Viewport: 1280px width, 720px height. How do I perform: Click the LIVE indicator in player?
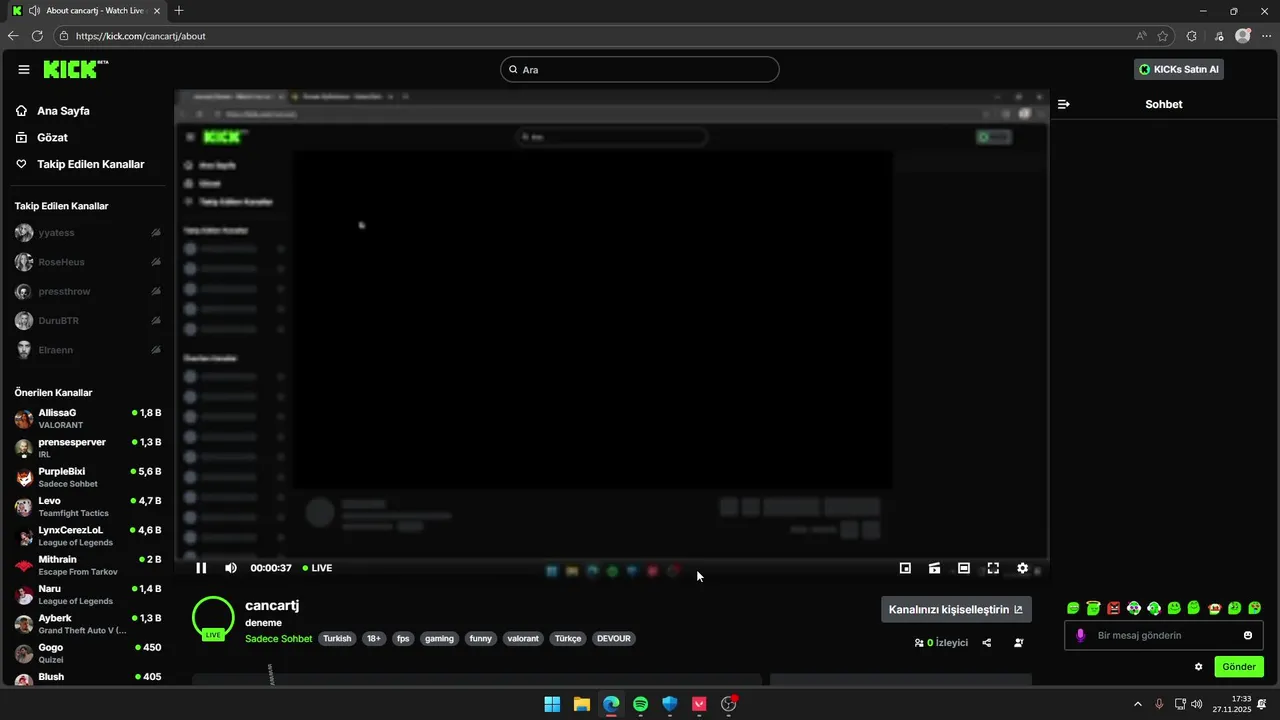317,568
